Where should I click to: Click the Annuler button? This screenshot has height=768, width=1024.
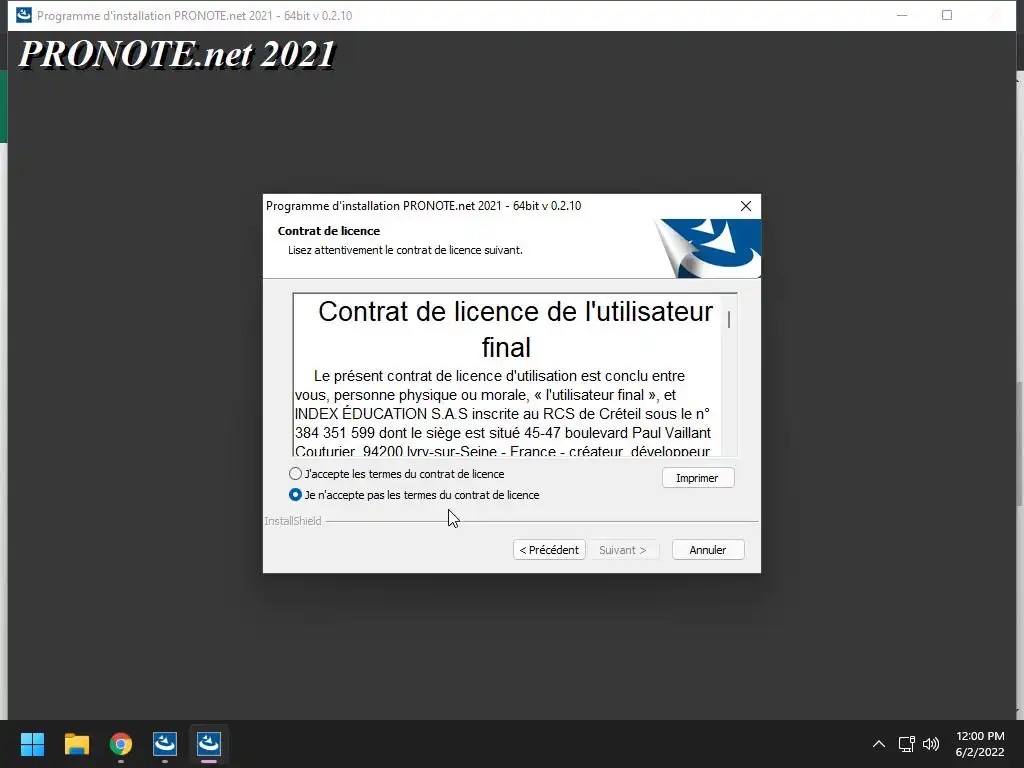tap(708, 550)
